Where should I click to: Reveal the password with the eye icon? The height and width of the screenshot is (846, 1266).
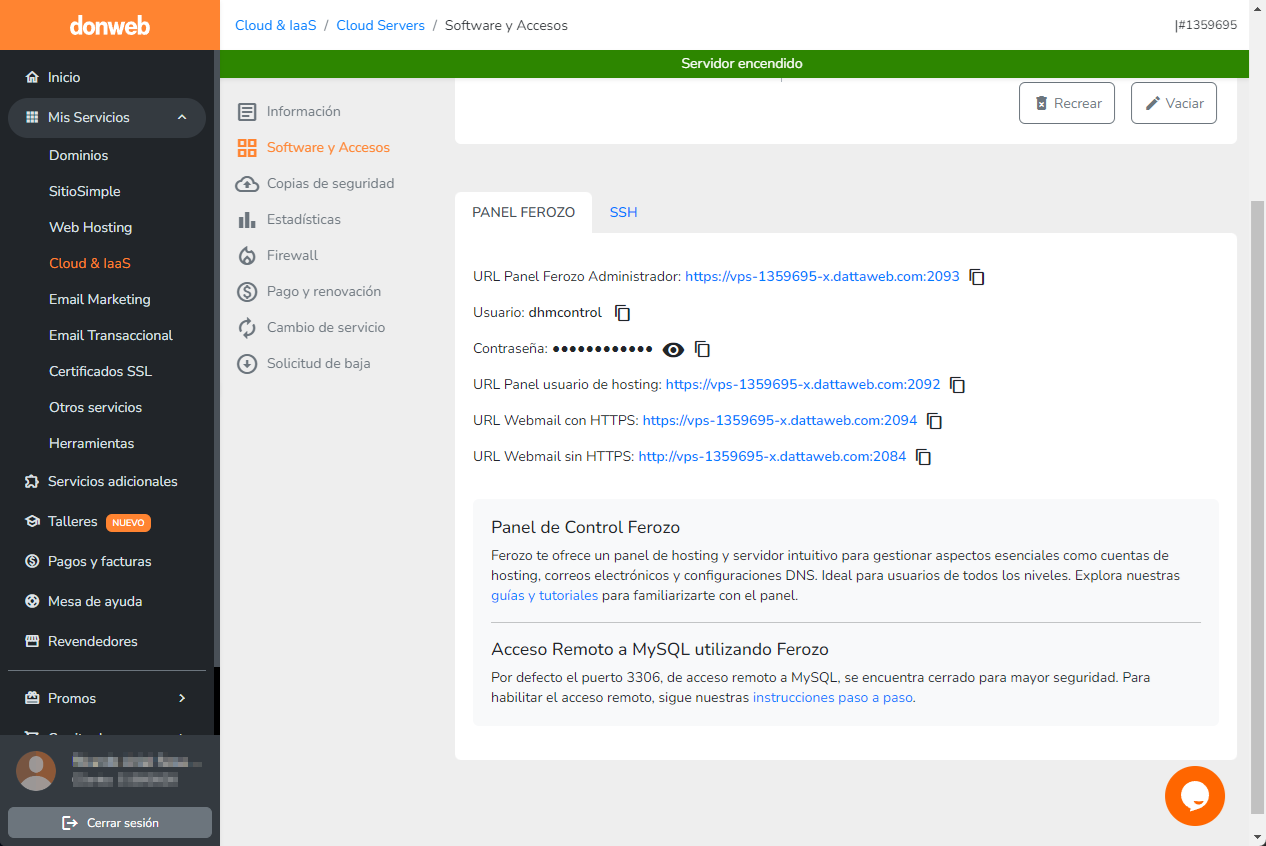[673, 349]
